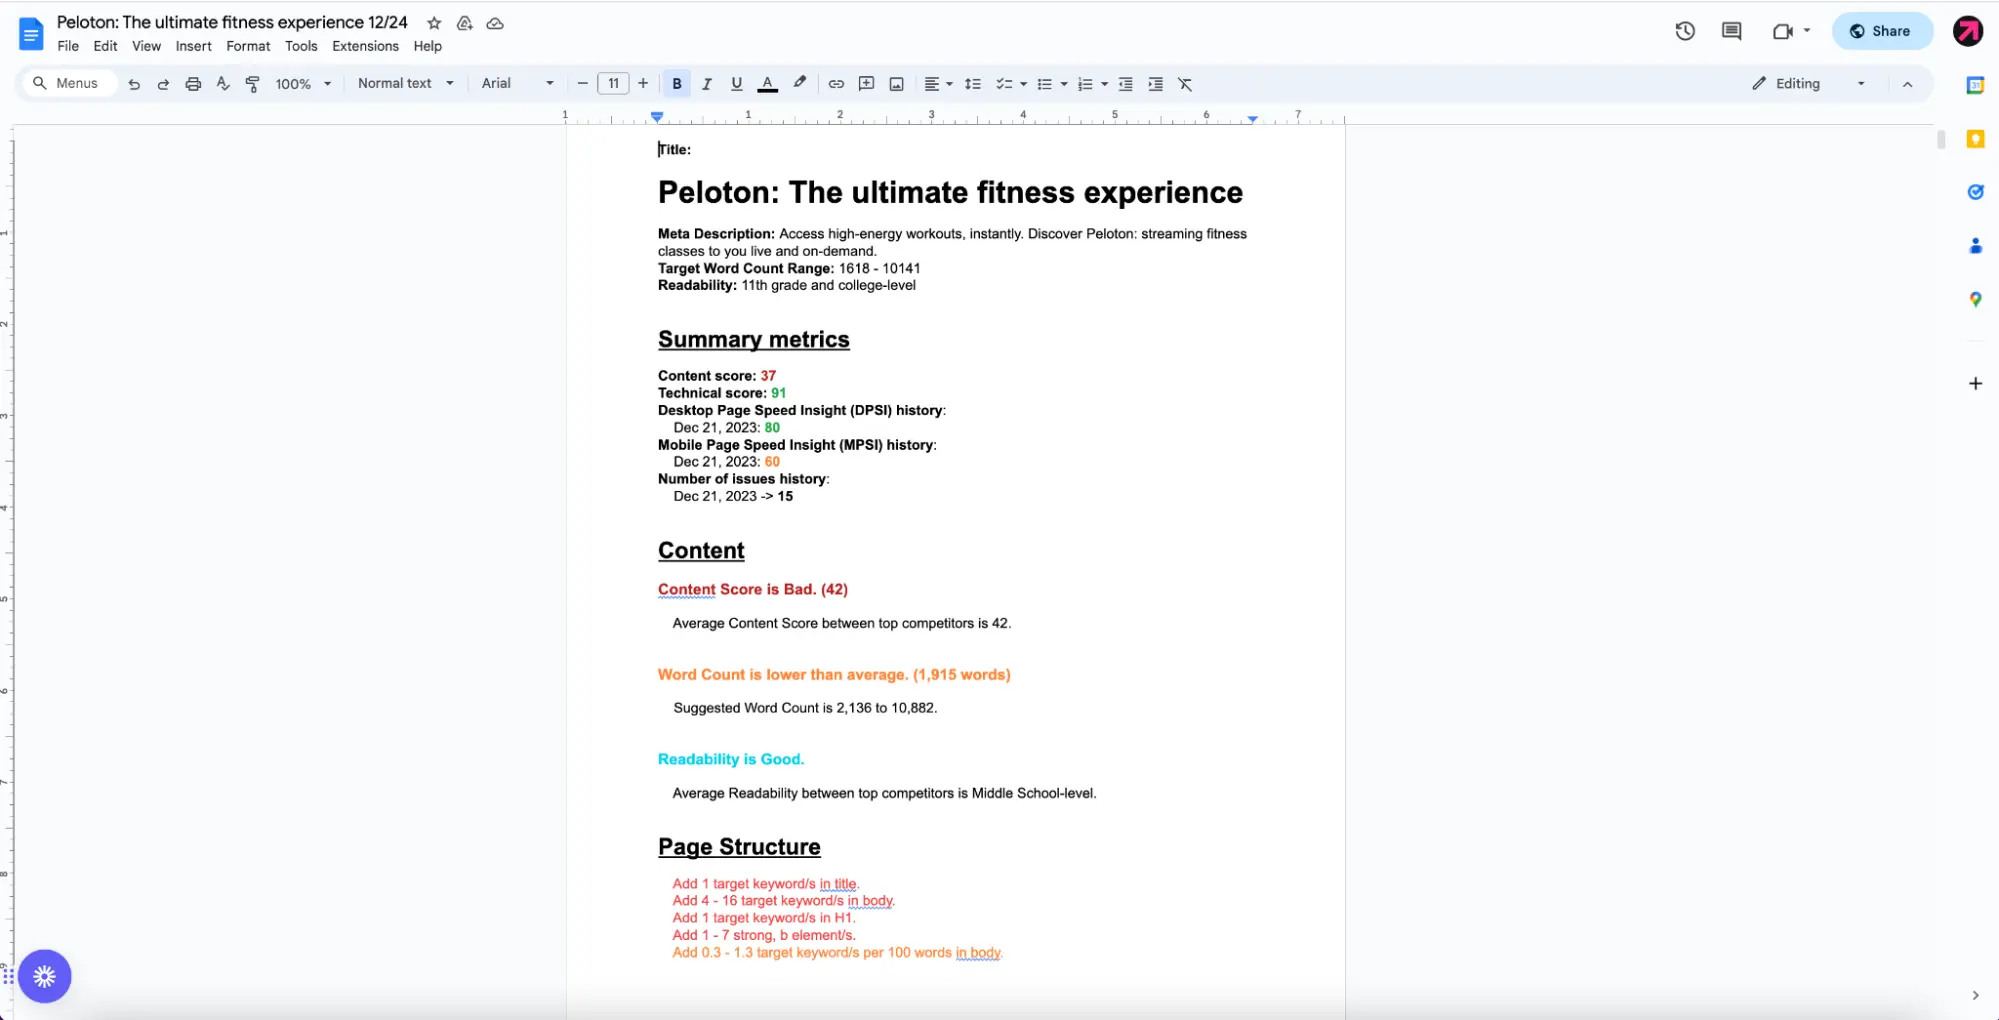Choose the highlight color
This screenshot has height=1020, width=1999.
pyautogui.click(x=799, y=84)
